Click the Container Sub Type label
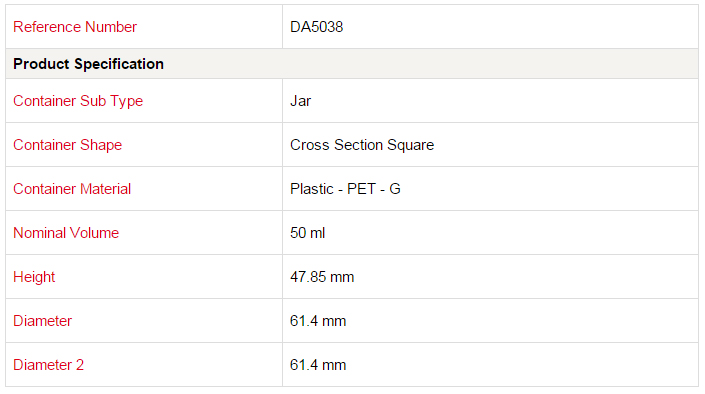Screen dimensions: 705x394 coord(78,101)
